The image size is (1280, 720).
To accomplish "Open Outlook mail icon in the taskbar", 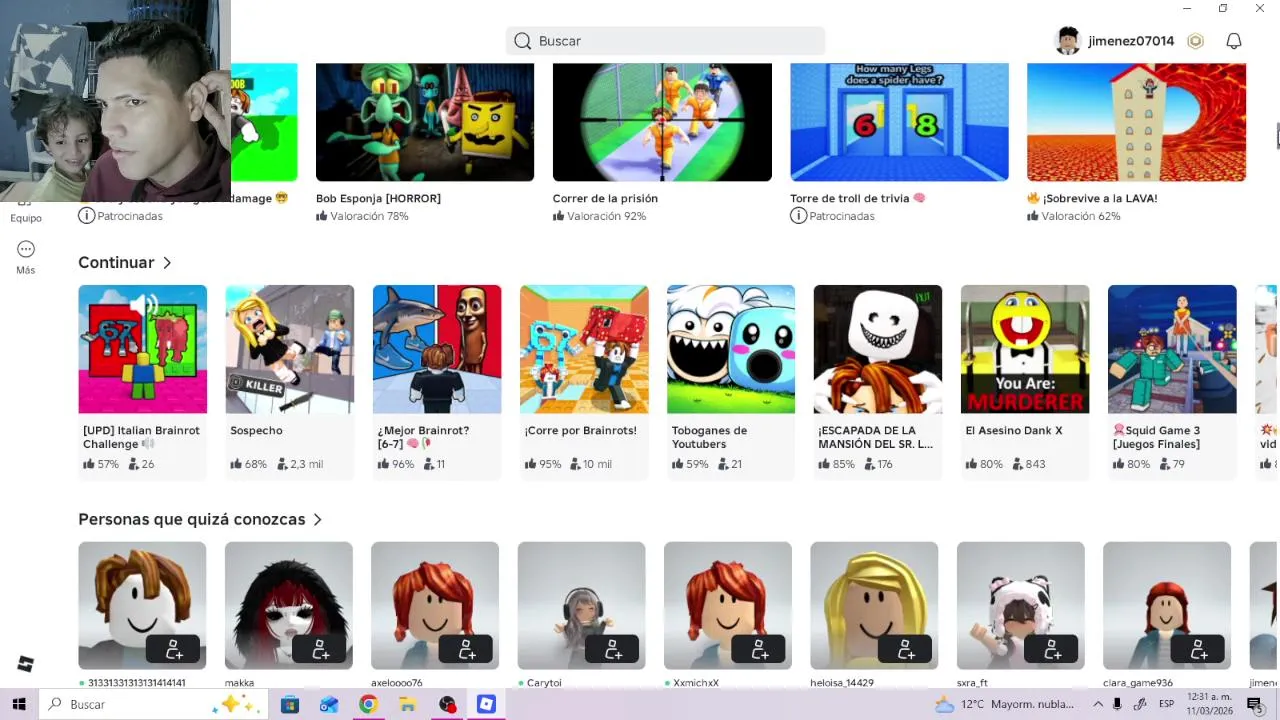I will (329, 704).
